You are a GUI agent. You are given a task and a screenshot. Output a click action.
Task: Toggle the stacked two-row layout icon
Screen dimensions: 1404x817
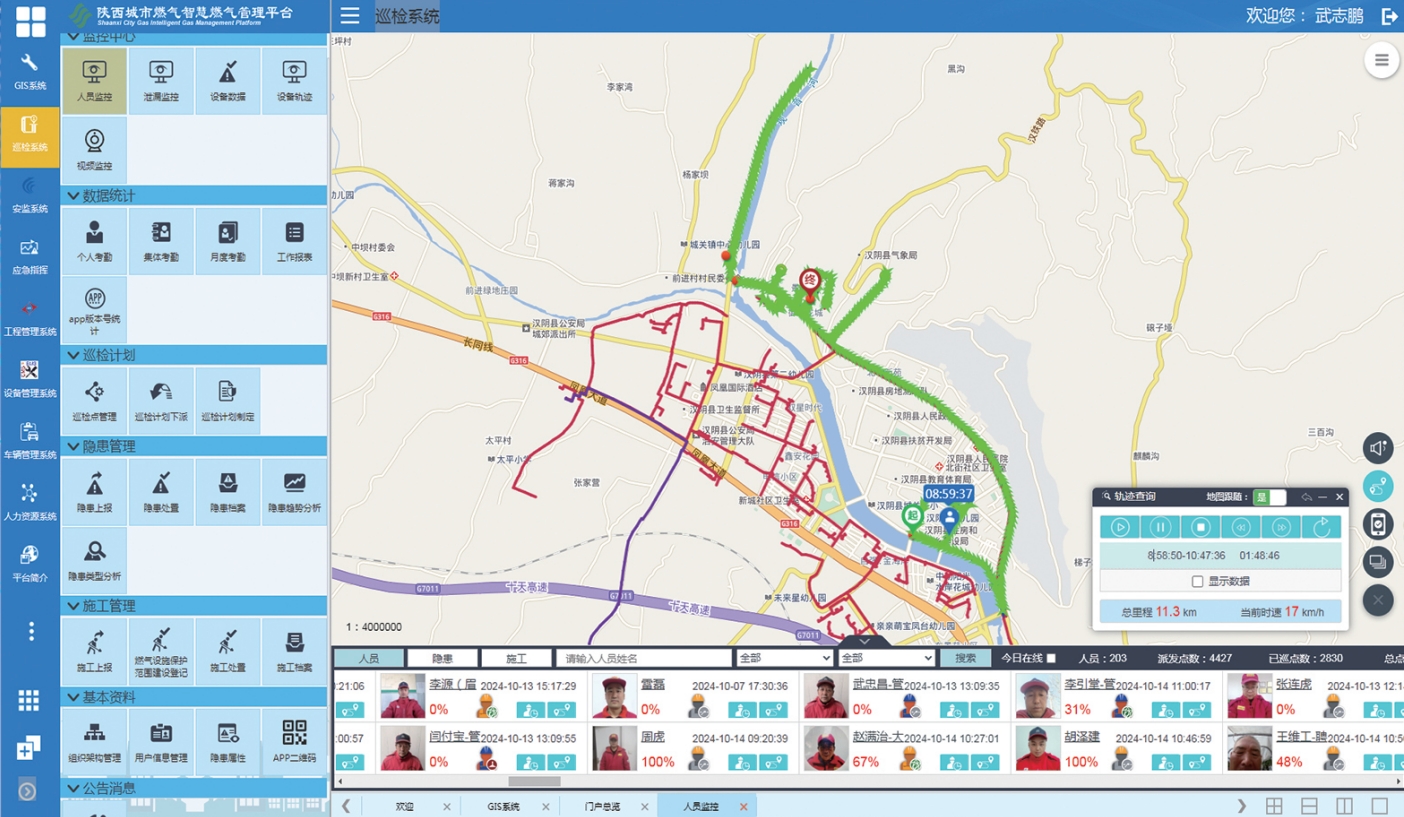[x=1309, y=806]
